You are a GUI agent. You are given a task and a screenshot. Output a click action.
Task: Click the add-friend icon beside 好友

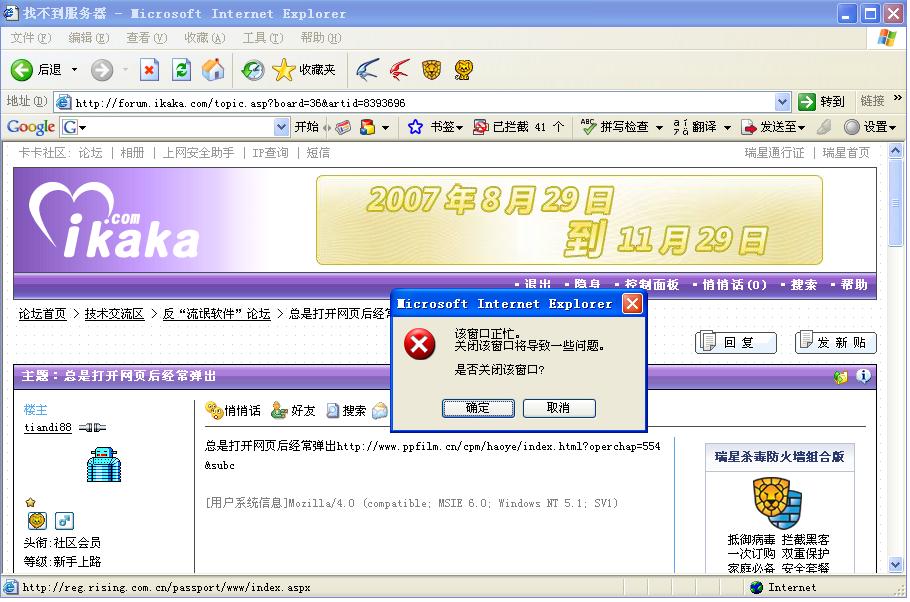click(279, 410)
